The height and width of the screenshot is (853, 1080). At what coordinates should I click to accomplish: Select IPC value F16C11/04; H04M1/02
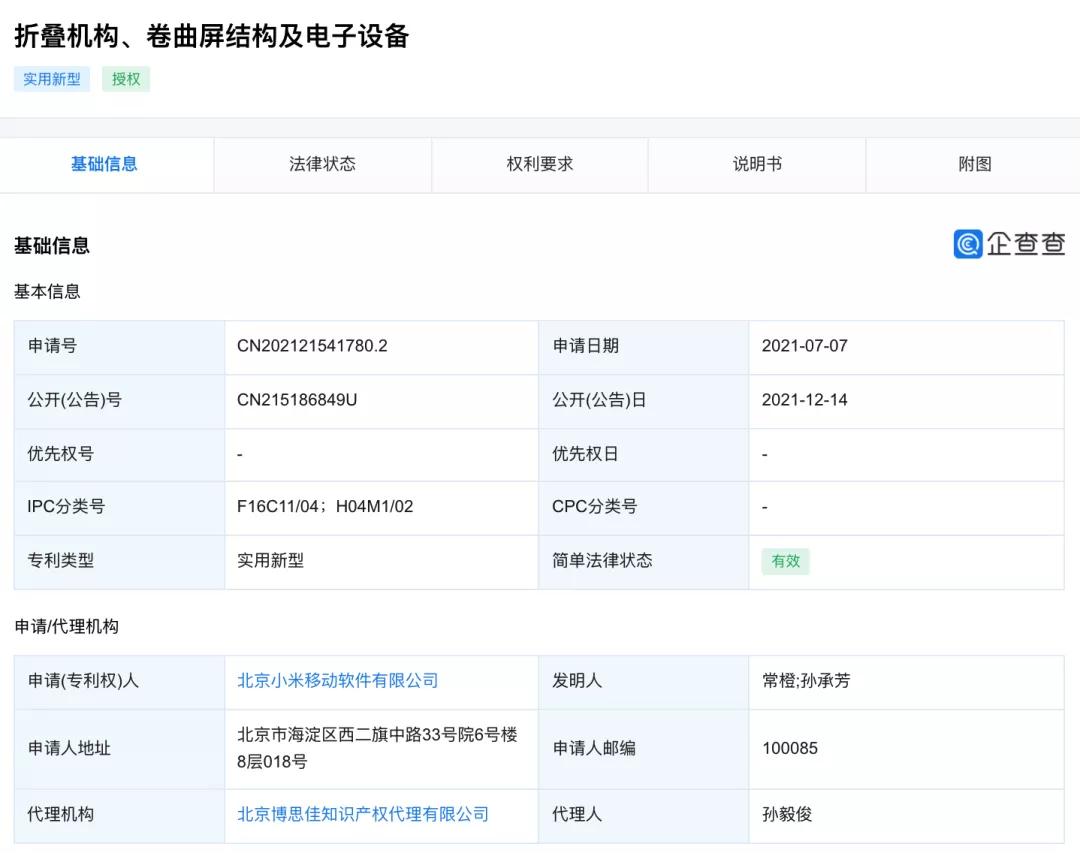(x=325, y=506)
